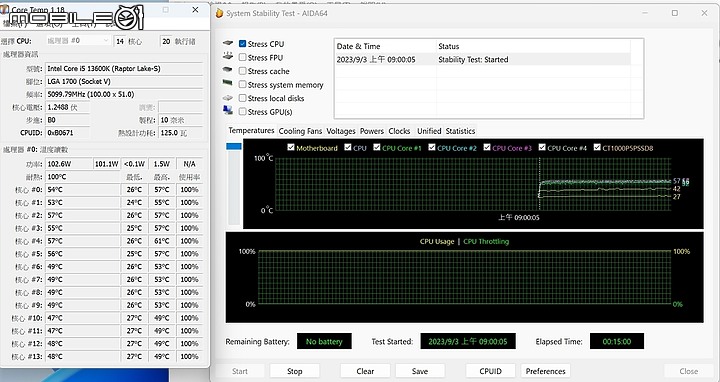Maximize the AIDA64 System Stability Test window
720x382 pixels.
(675, 13)
